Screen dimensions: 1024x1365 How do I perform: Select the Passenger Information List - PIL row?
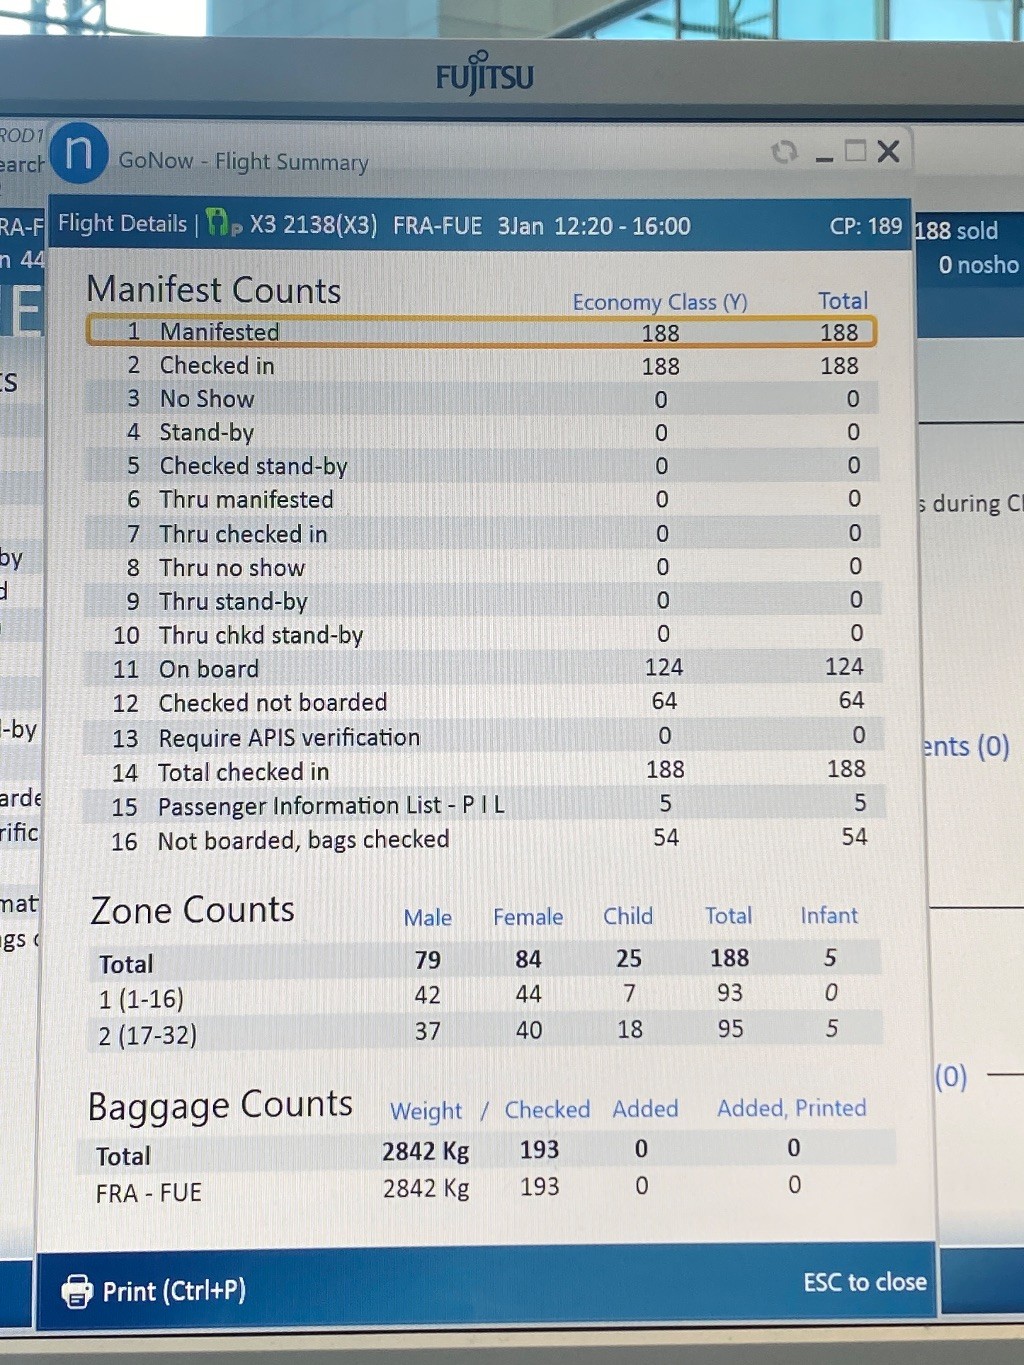[480, 805]
